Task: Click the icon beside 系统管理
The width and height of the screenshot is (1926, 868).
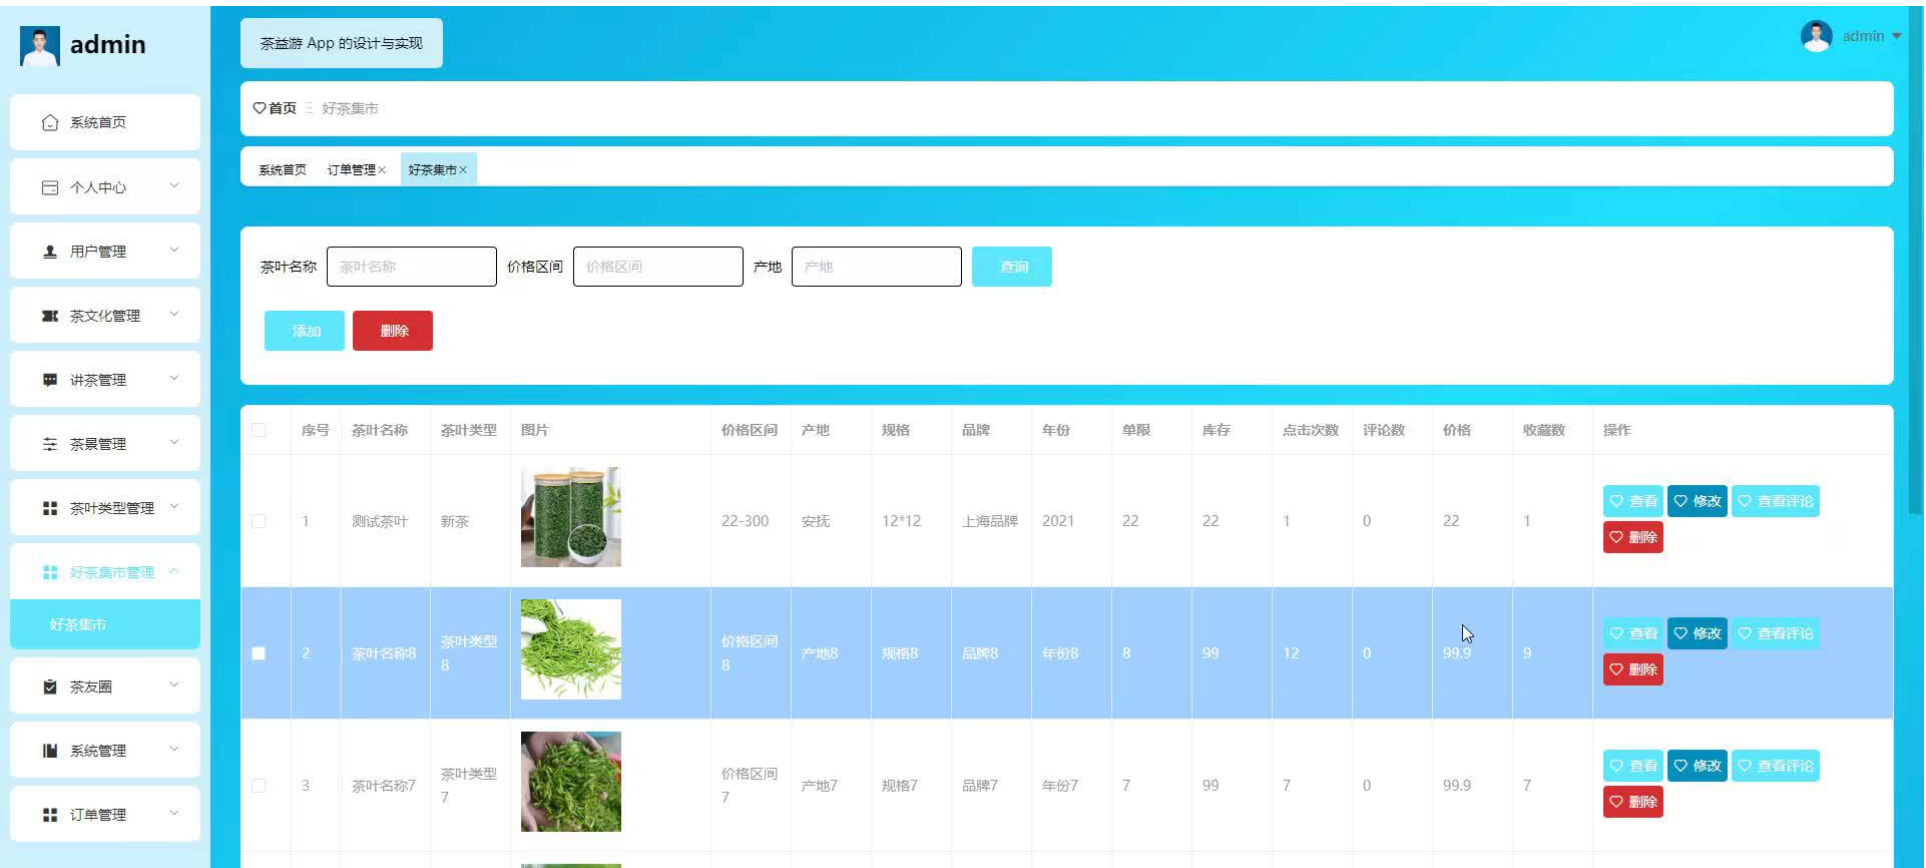Action: pyautogui.click(x=50, y=751)
